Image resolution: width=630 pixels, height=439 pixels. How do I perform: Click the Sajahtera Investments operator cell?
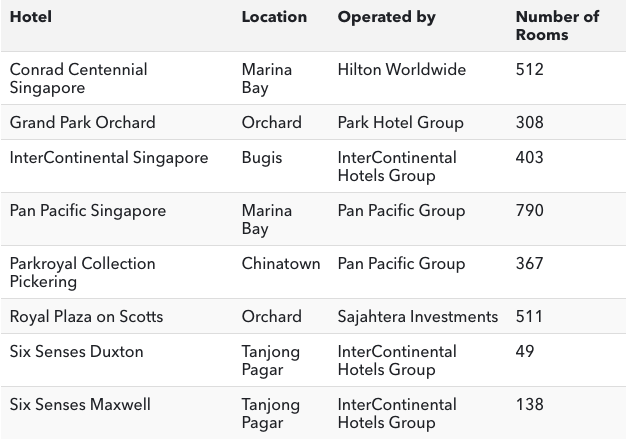coord(418,316)
